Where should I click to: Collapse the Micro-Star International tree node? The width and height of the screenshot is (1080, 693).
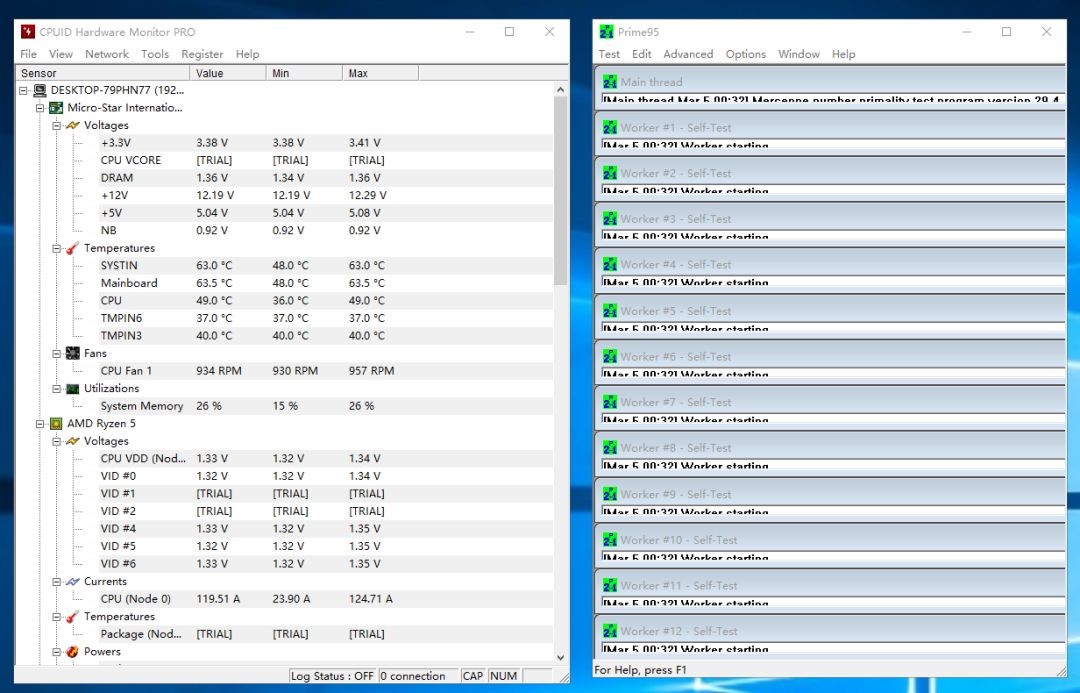pyautogui.click(x=40, y=108)
